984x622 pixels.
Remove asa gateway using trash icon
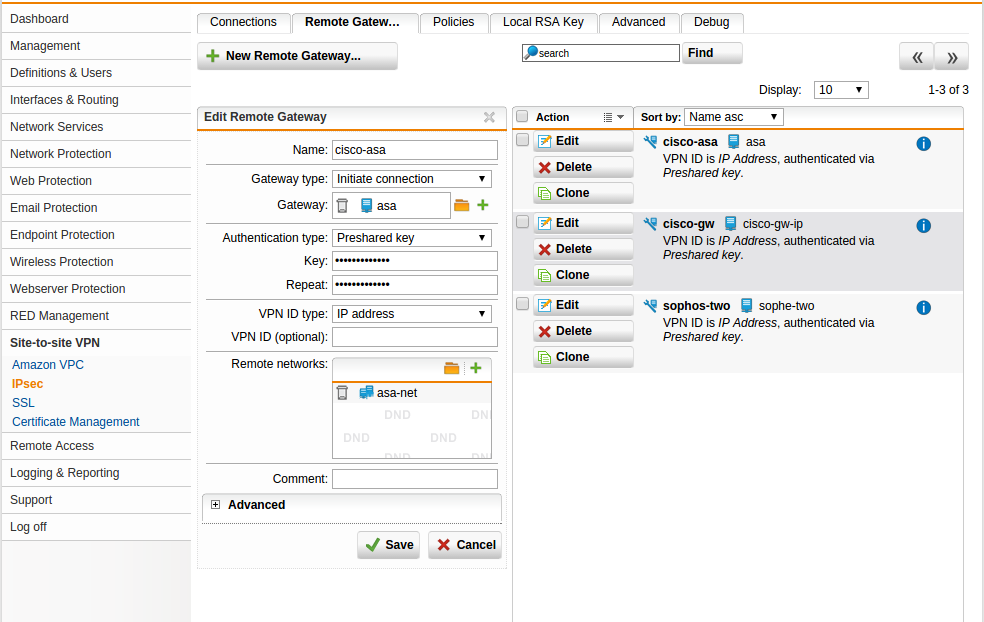[342, 206]
